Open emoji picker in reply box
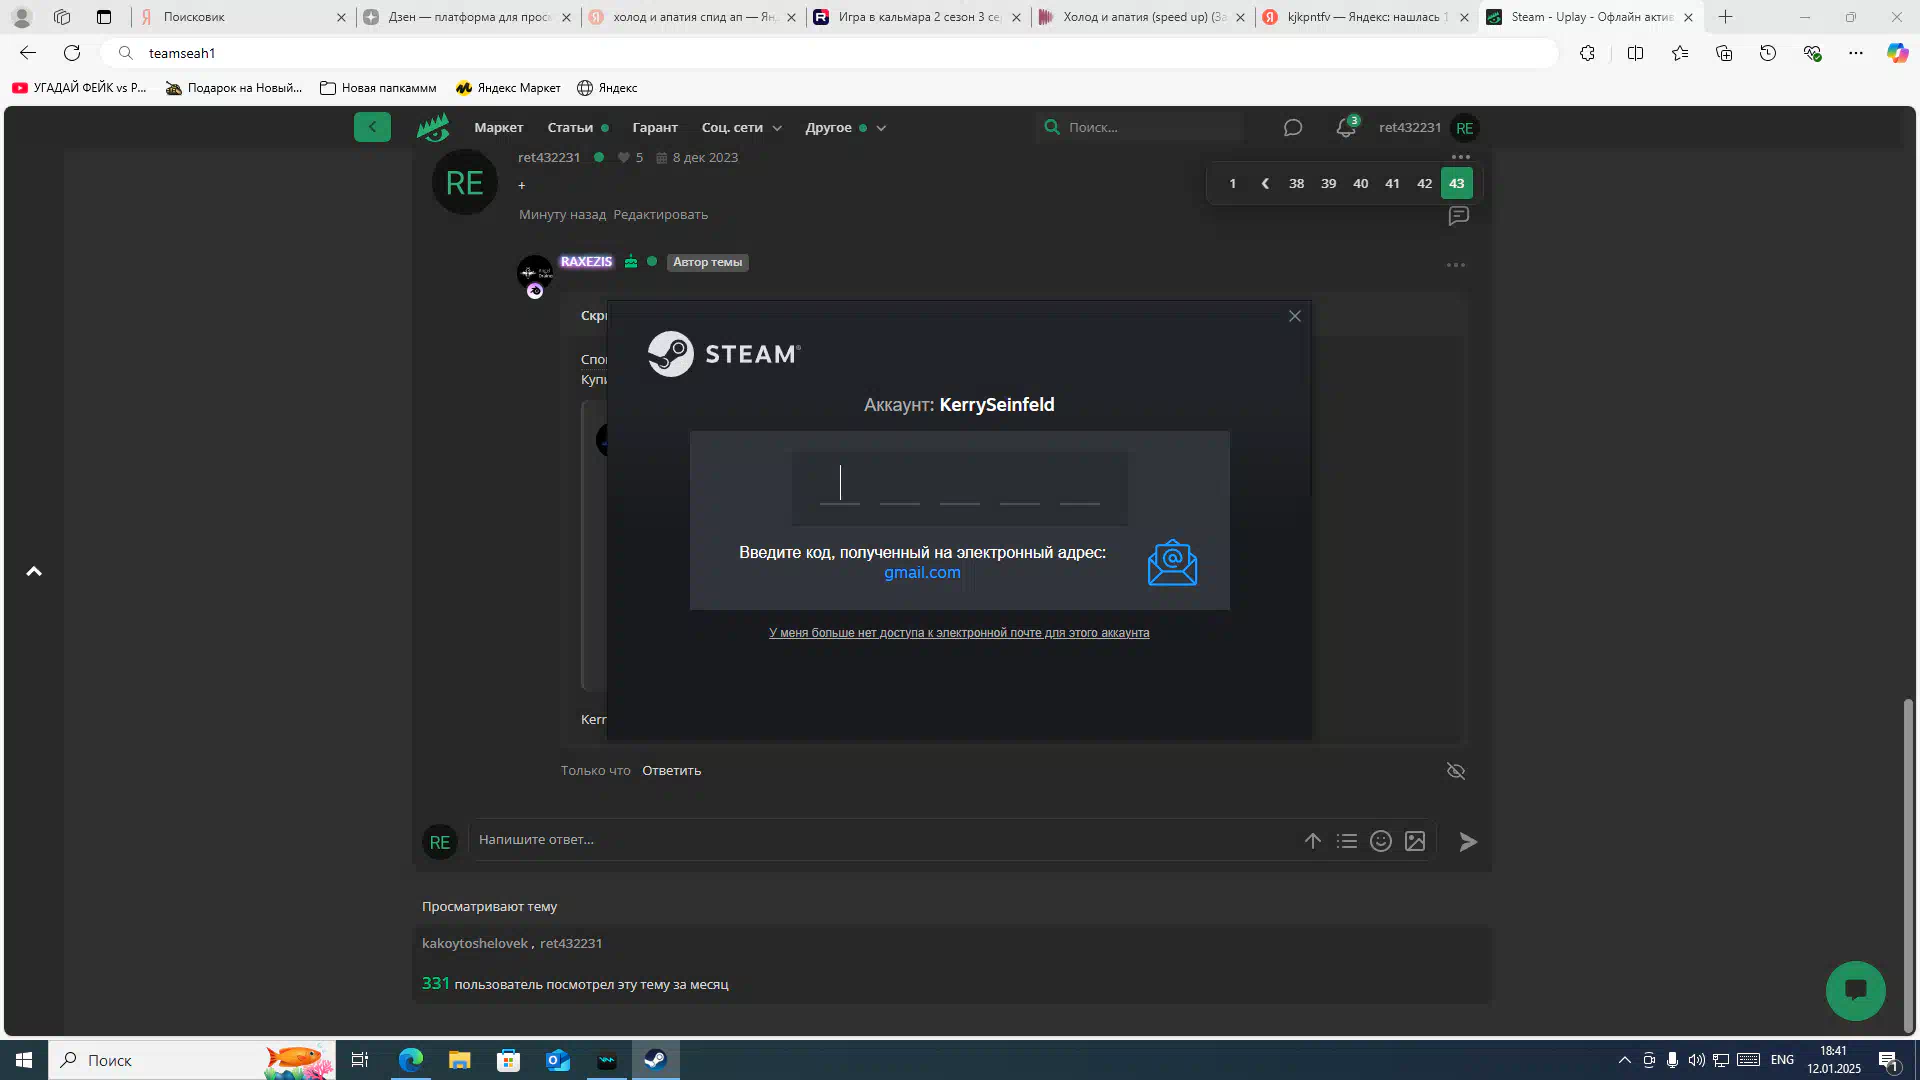1920x1080 pixels. [x=1381, y=841]
